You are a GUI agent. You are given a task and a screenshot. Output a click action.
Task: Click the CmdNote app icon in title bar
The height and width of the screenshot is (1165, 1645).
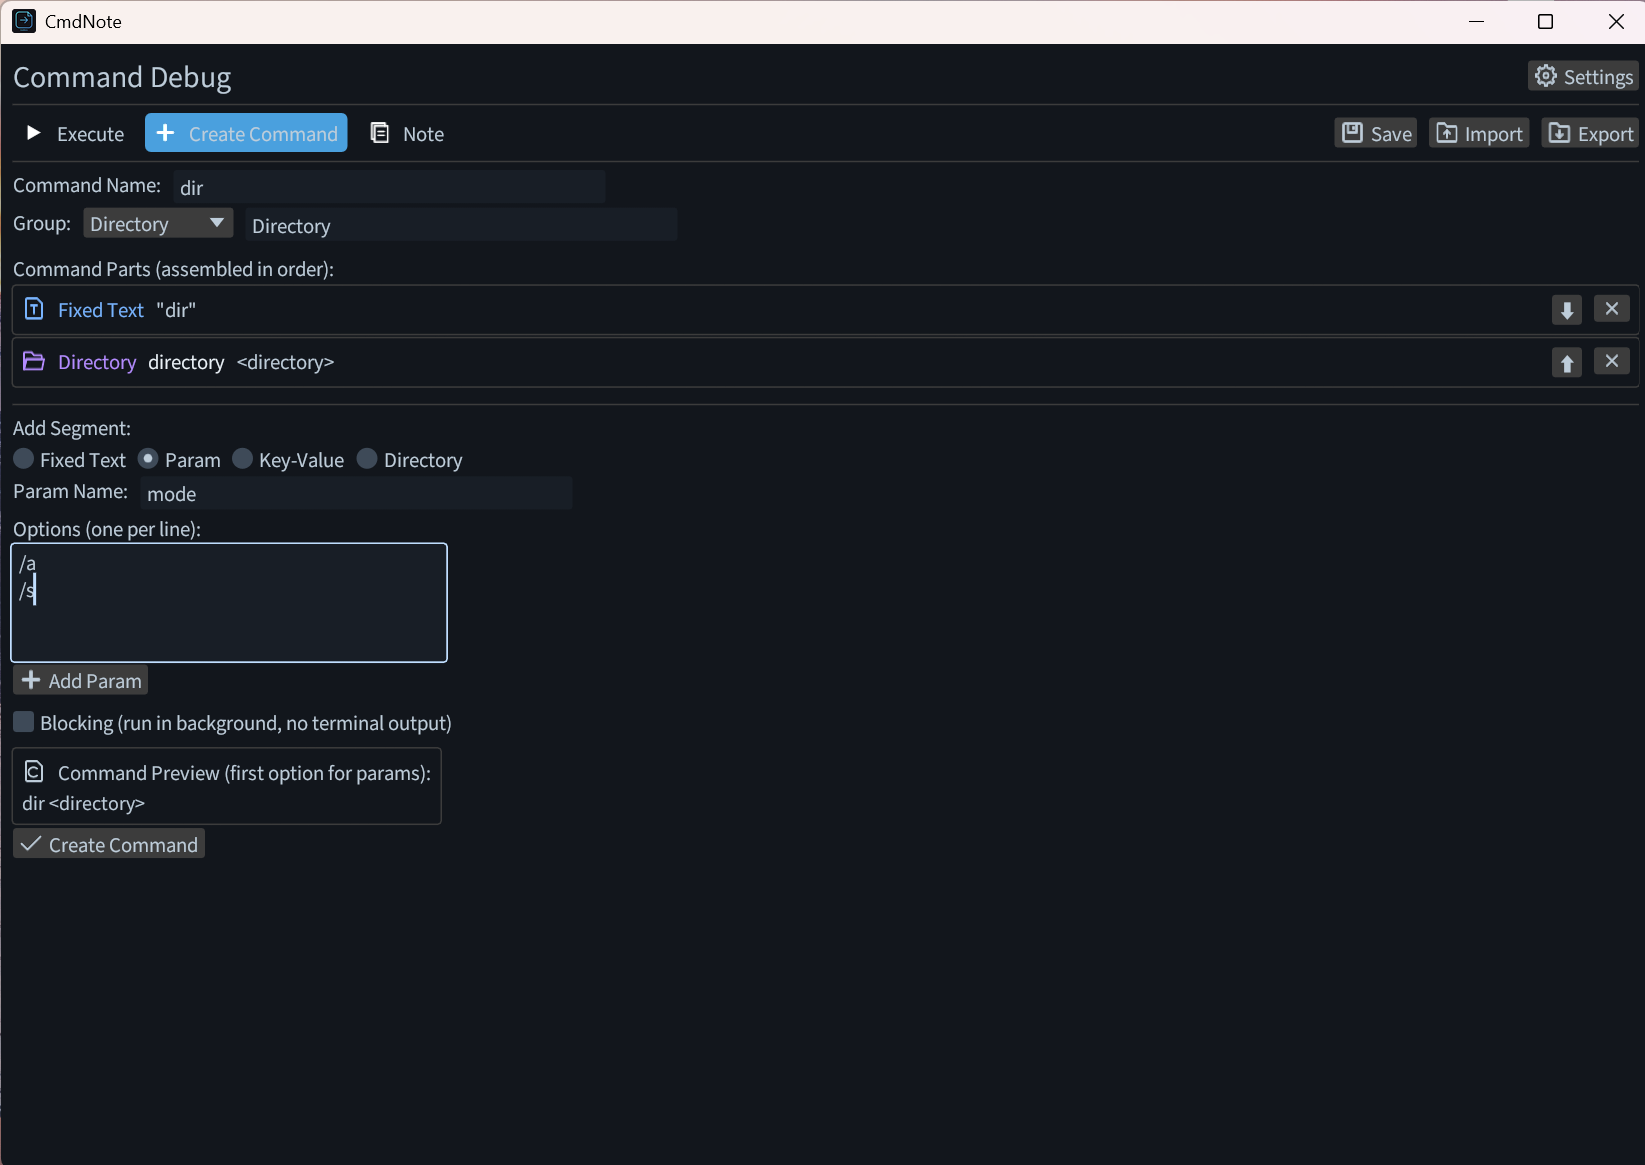tap(24, 21)
